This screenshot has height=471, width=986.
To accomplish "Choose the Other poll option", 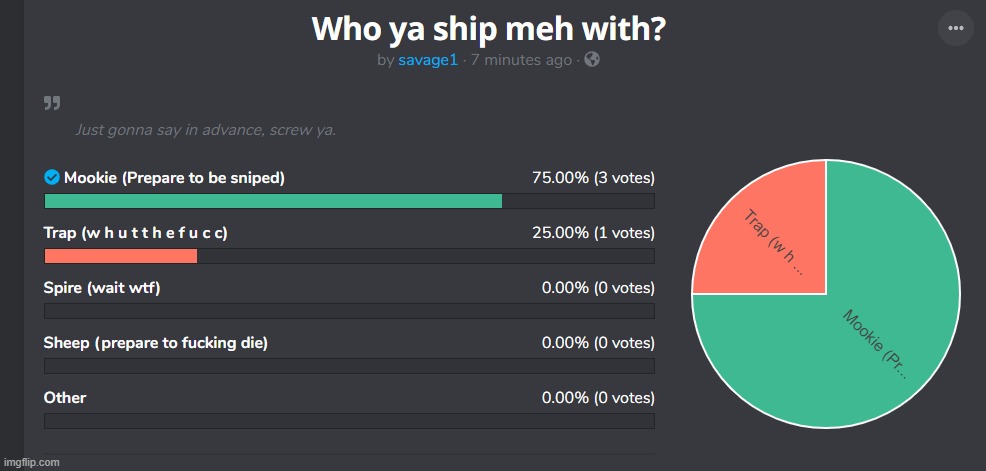I will click(x=65, y=397).
